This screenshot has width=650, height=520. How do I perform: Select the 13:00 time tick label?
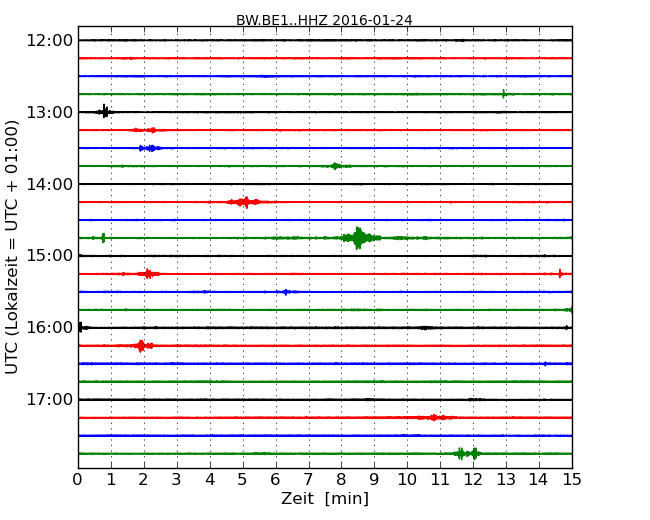(49, 112)
